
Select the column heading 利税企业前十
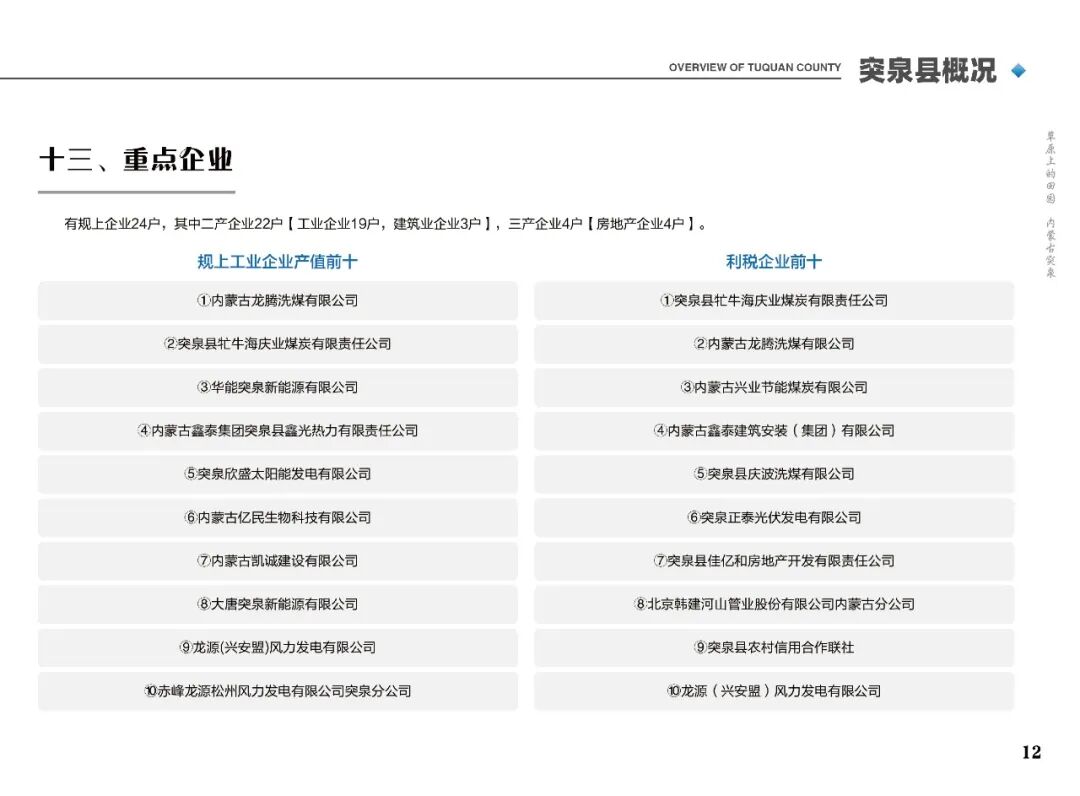[x=773, y=262]
